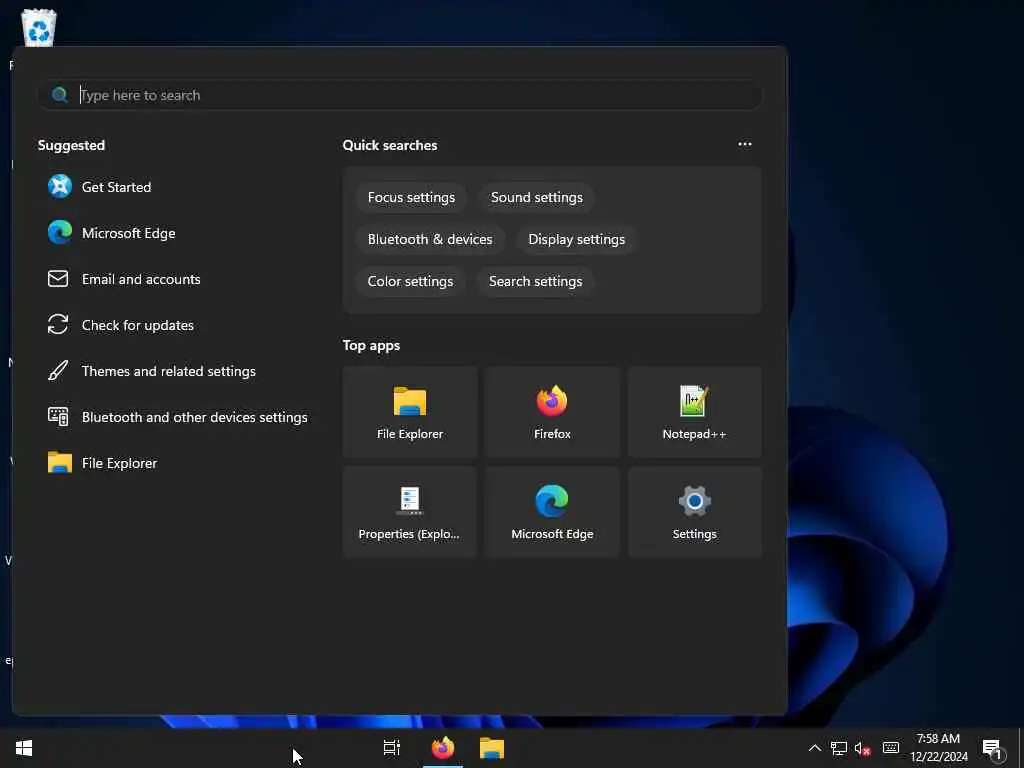Open Notepad++ tile in Top apps
This screenshot has width=1024, height=768.
point(694,412)
